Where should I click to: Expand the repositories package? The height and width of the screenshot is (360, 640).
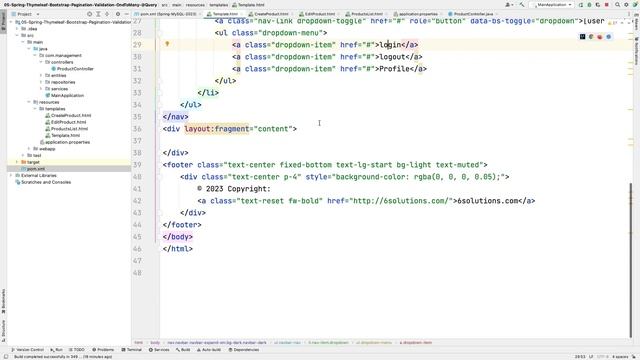pos(41,82)
